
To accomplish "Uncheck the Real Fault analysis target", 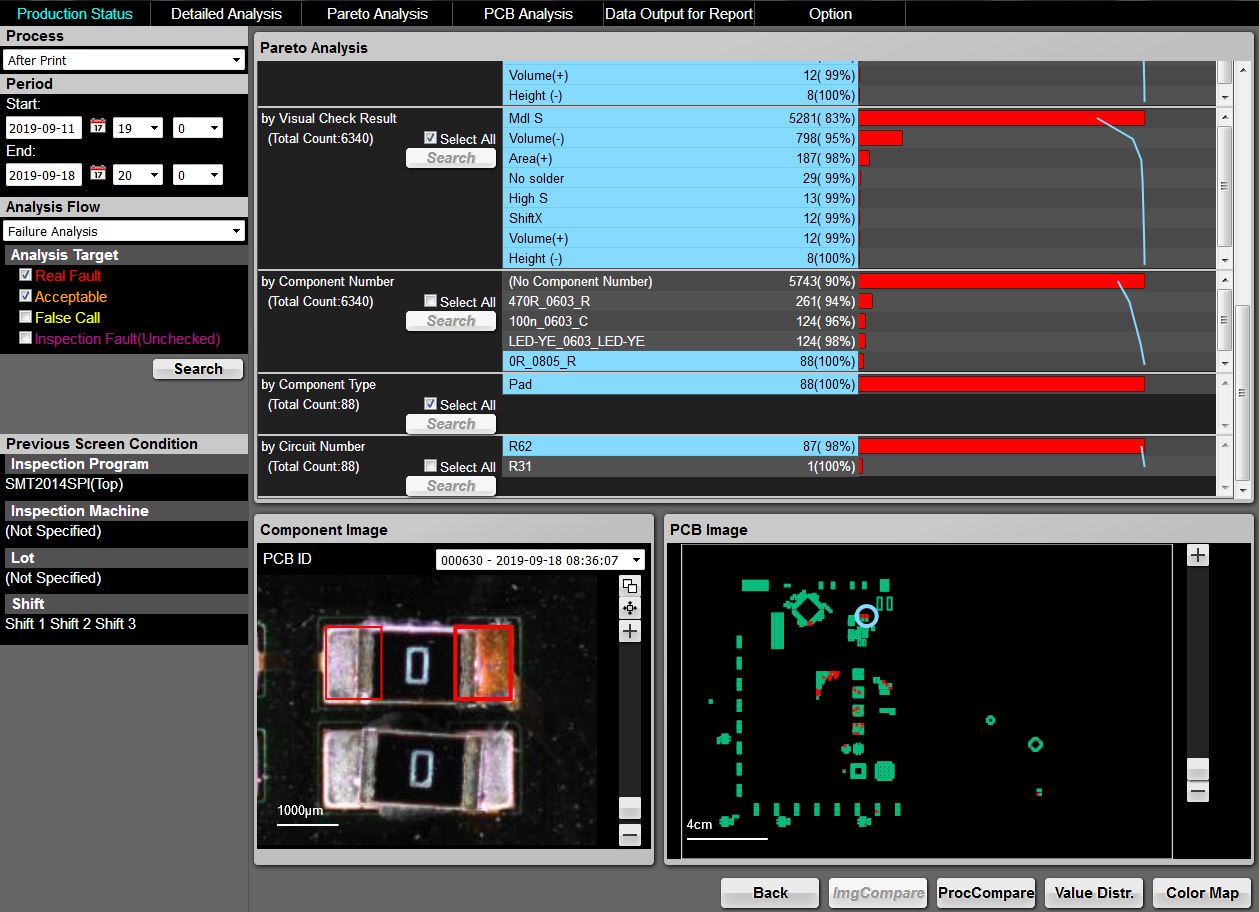I will coord(25,275).
